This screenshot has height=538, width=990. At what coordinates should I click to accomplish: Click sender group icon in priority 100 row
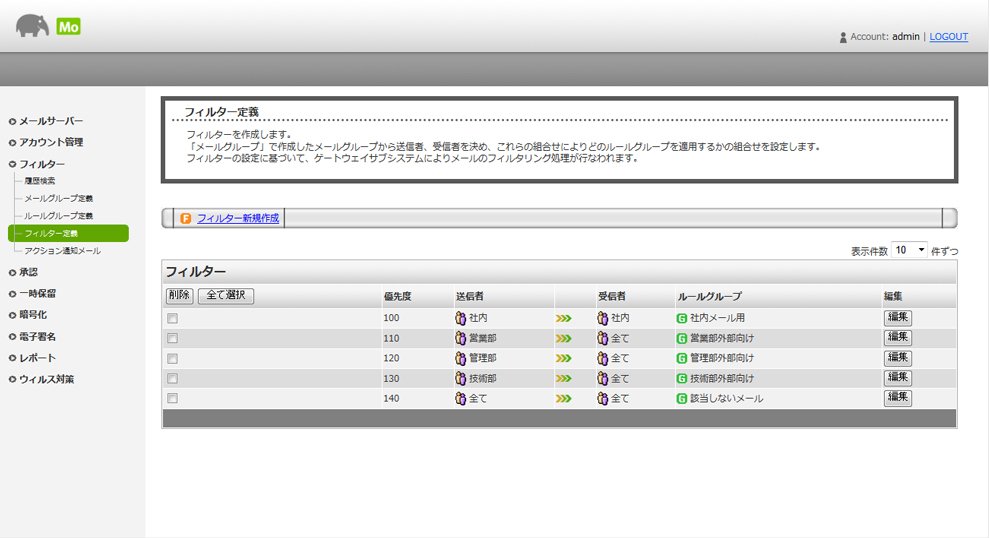[x=460, y=318]
